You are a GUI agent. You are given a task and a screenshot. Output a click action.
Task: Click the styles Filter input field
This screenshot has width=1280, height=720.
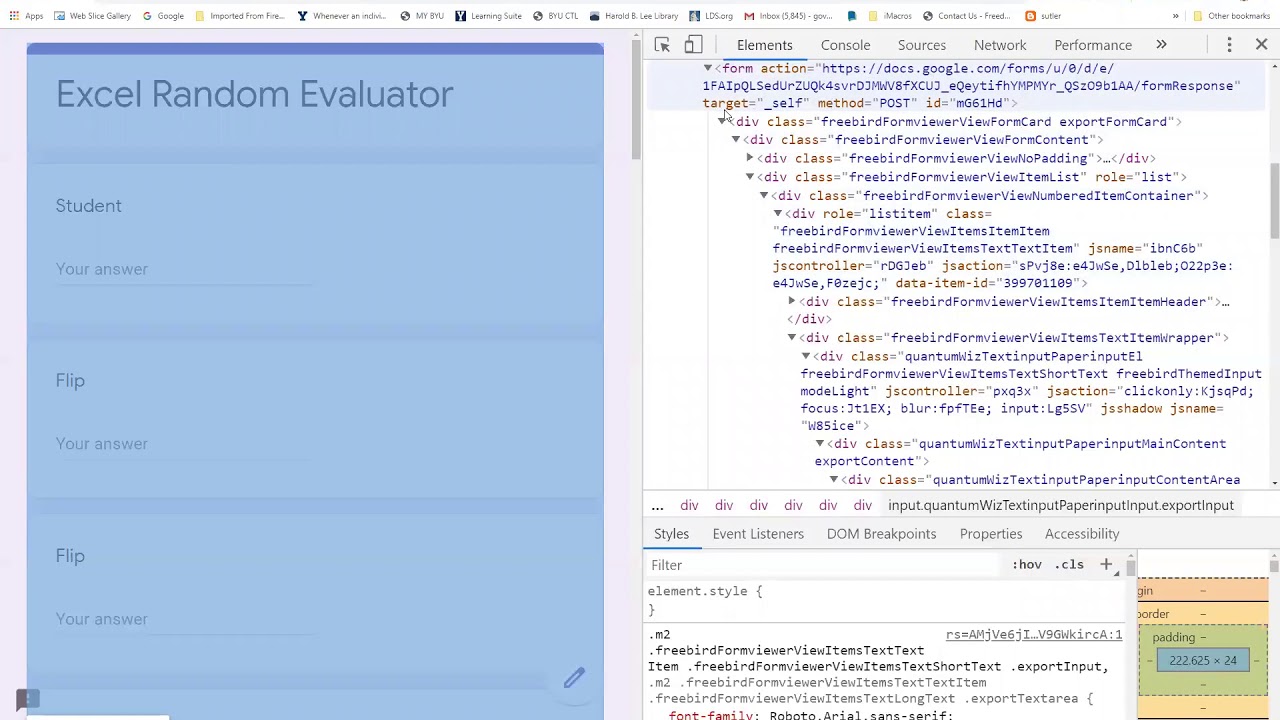825,565
